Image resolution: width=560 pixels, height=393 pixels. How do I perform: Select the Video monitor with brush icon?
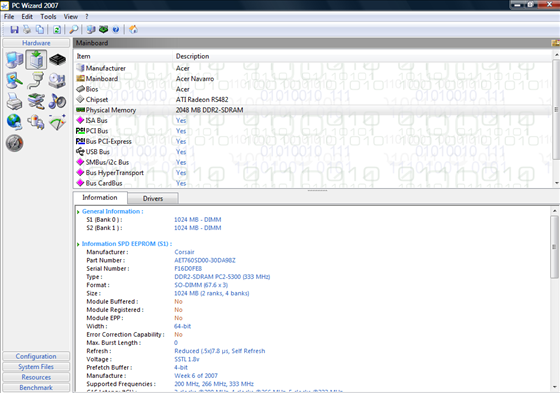click(x=15, y=81)
